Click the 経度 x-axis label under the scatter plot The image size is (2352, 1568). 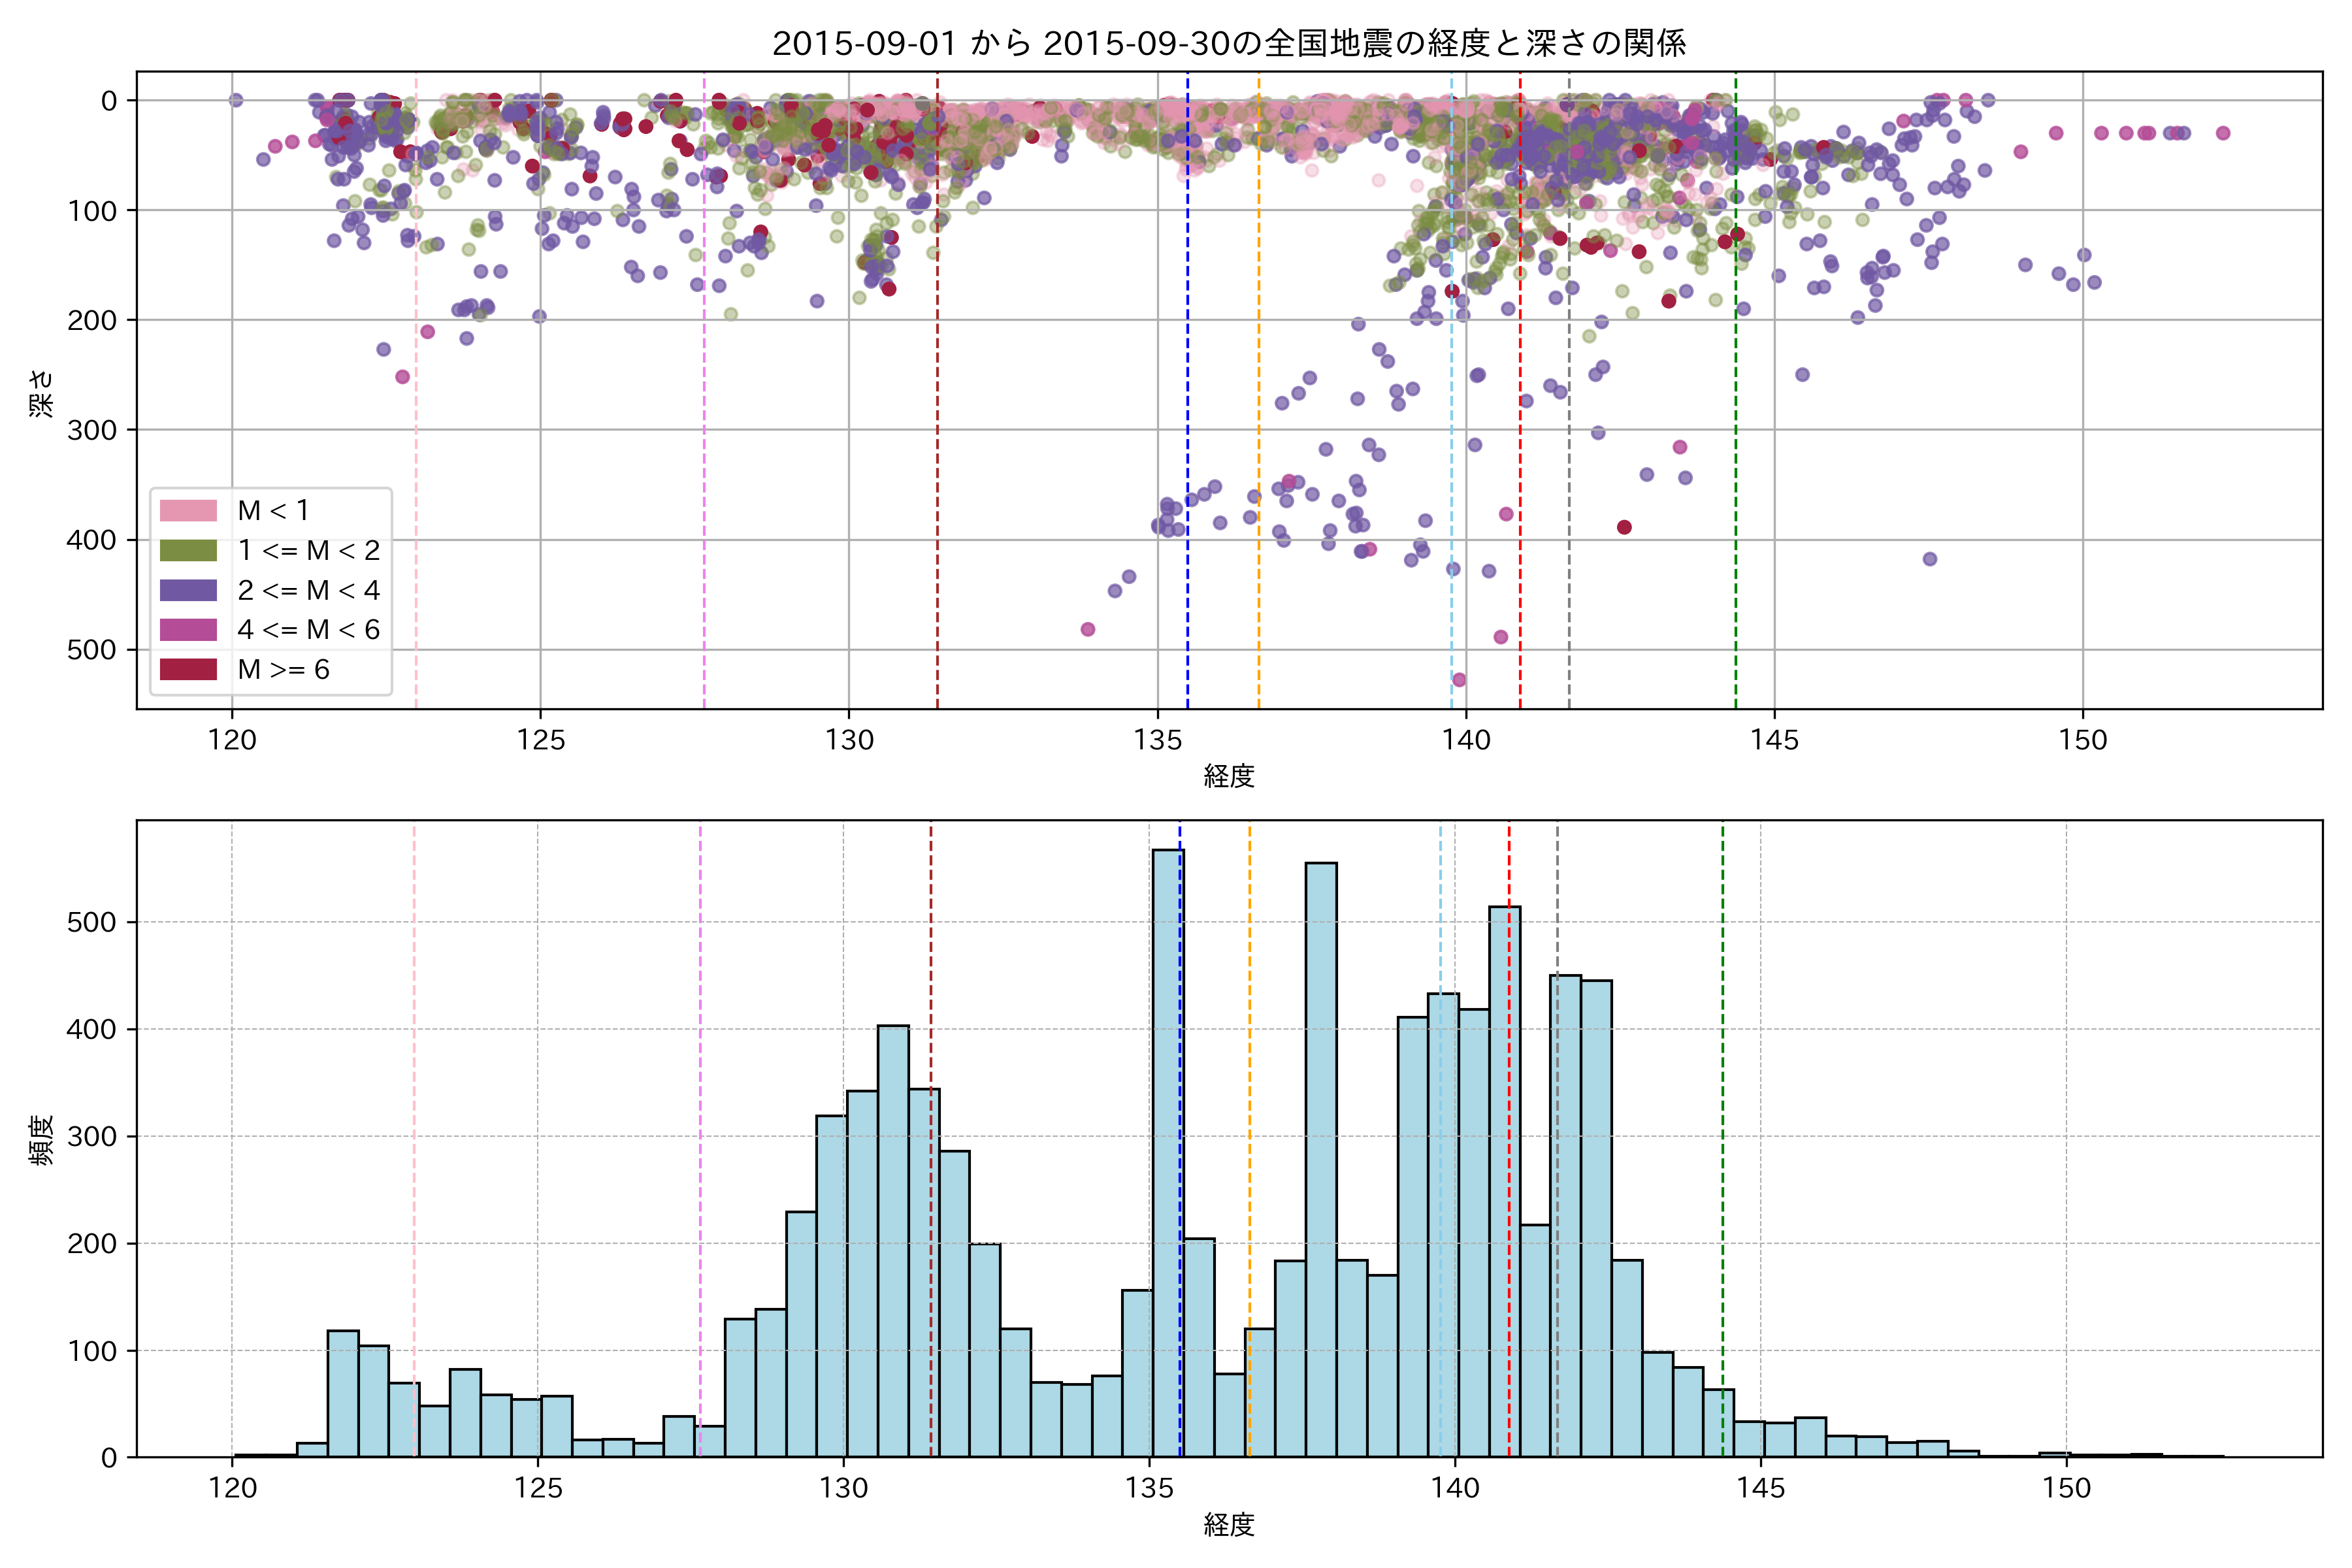point(1229,776)
